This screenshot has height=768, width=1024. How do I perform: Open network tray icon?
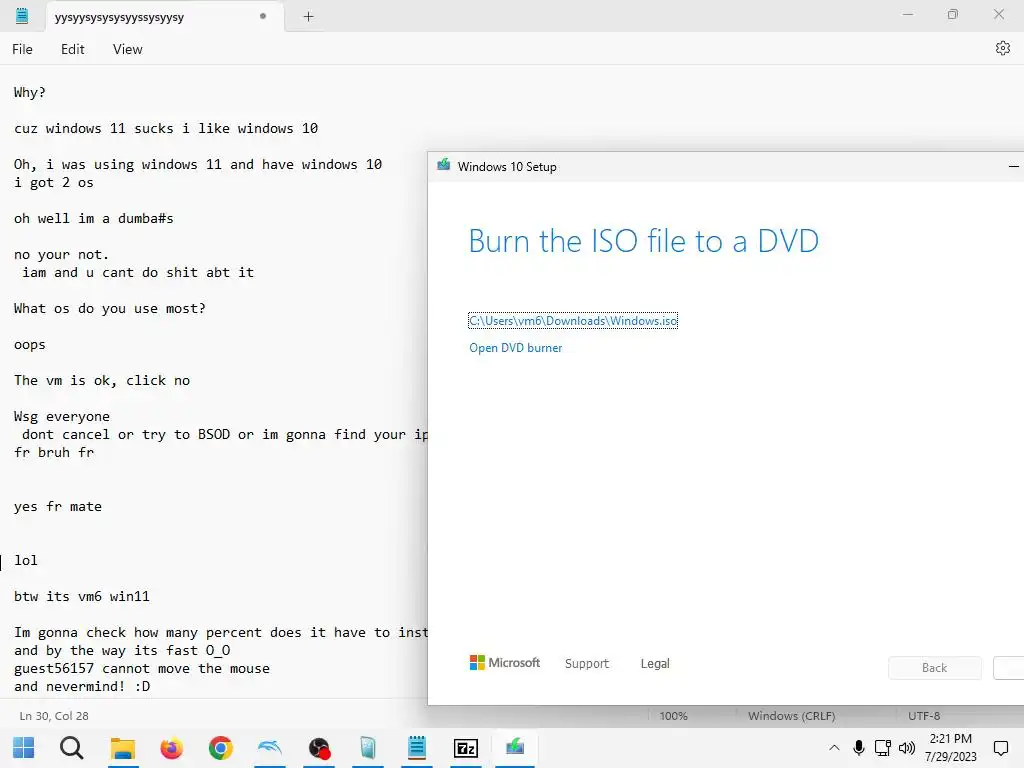pyautogui.click(x=883, y=748)
